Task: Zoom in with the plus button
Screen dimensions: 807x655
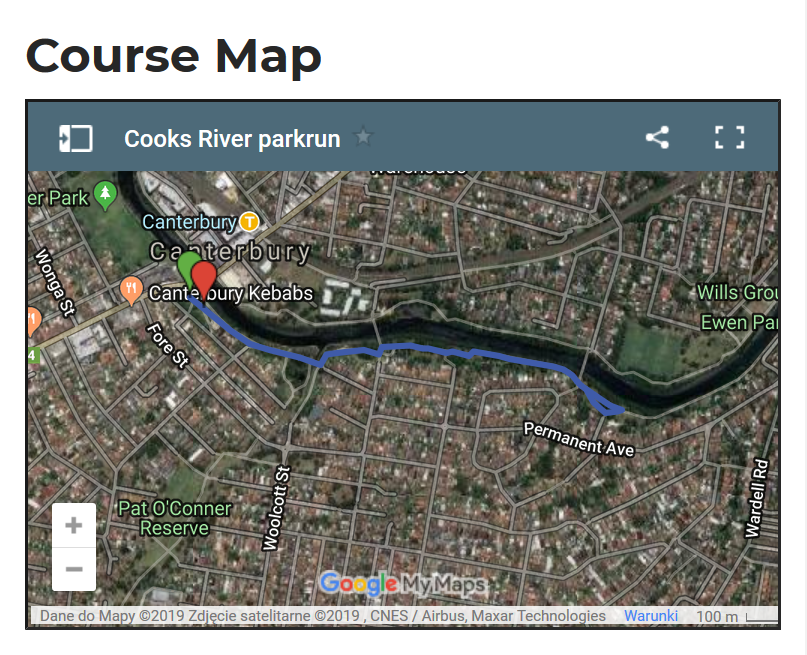Action: [x=73, y=524]
